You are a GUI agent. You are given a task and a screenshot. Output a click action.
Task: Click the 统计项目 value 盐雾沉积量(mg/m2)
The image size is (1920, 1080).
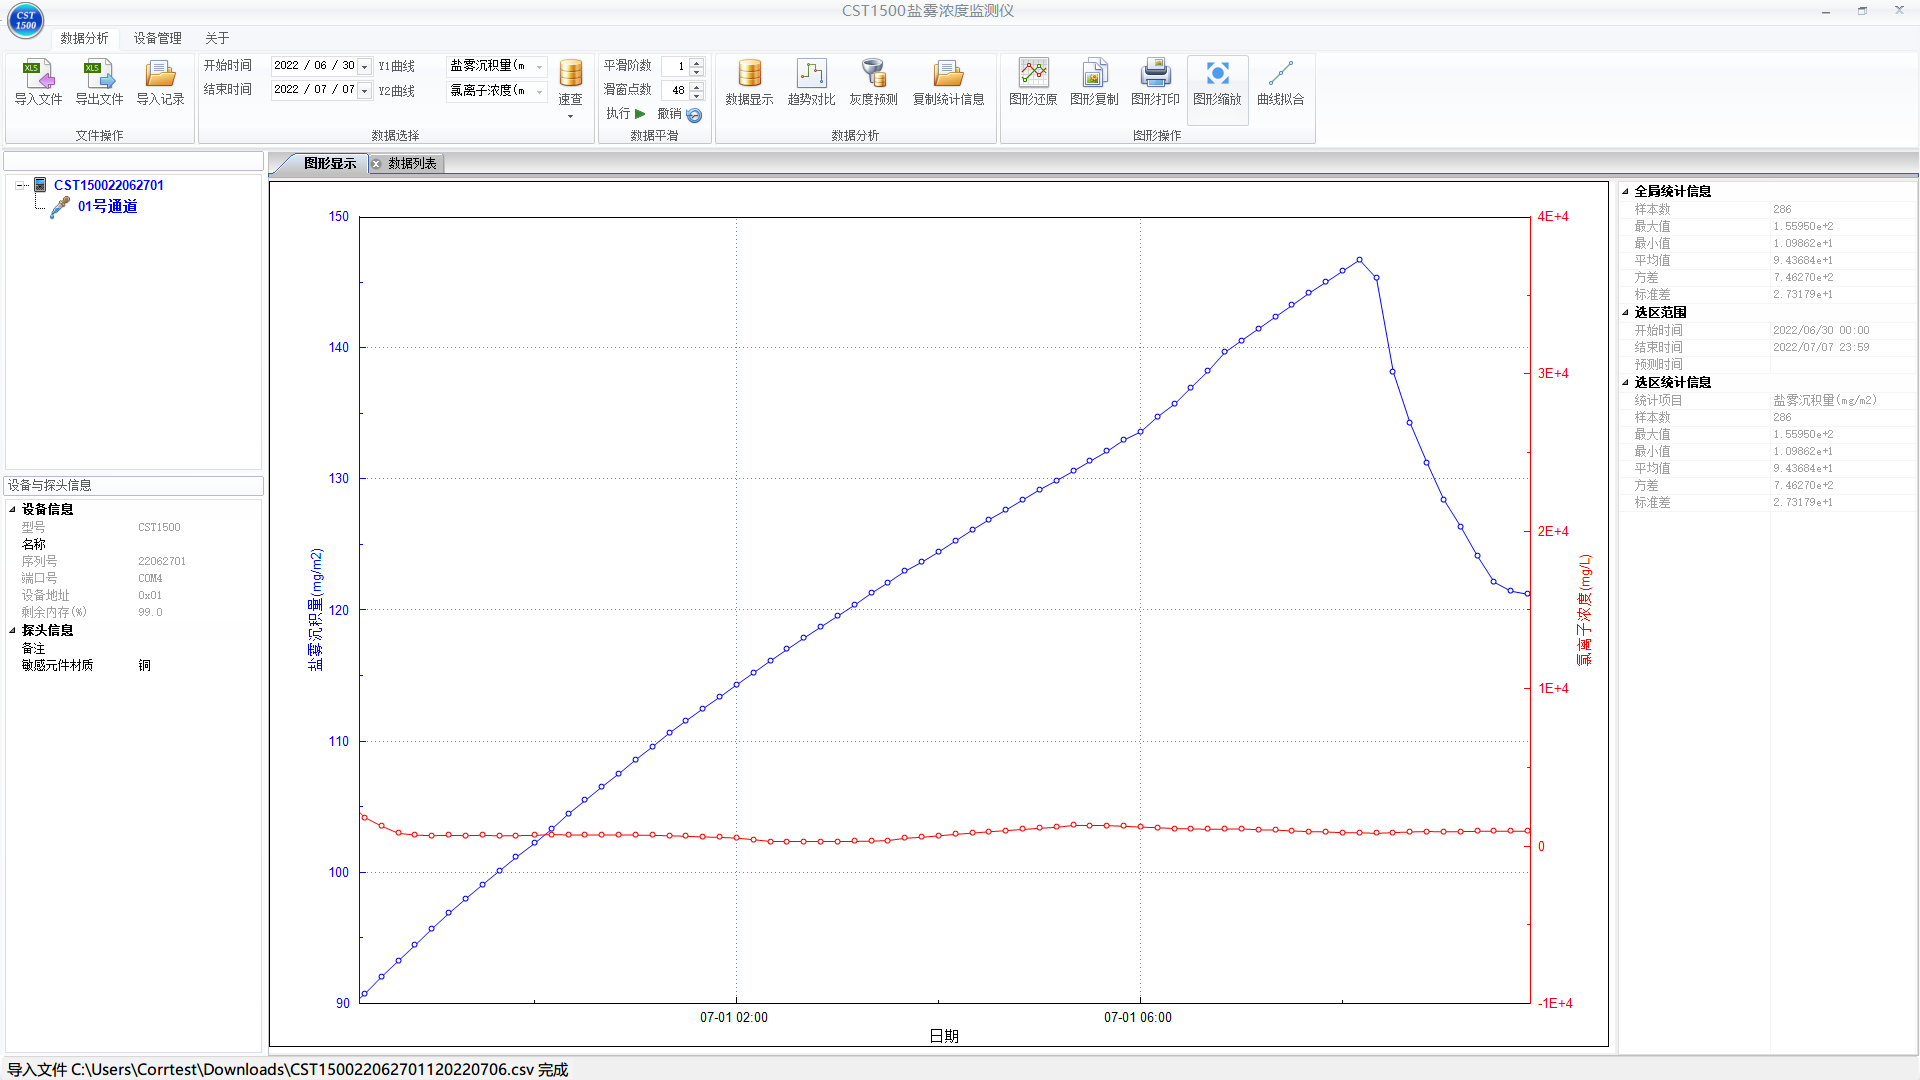1825,400
